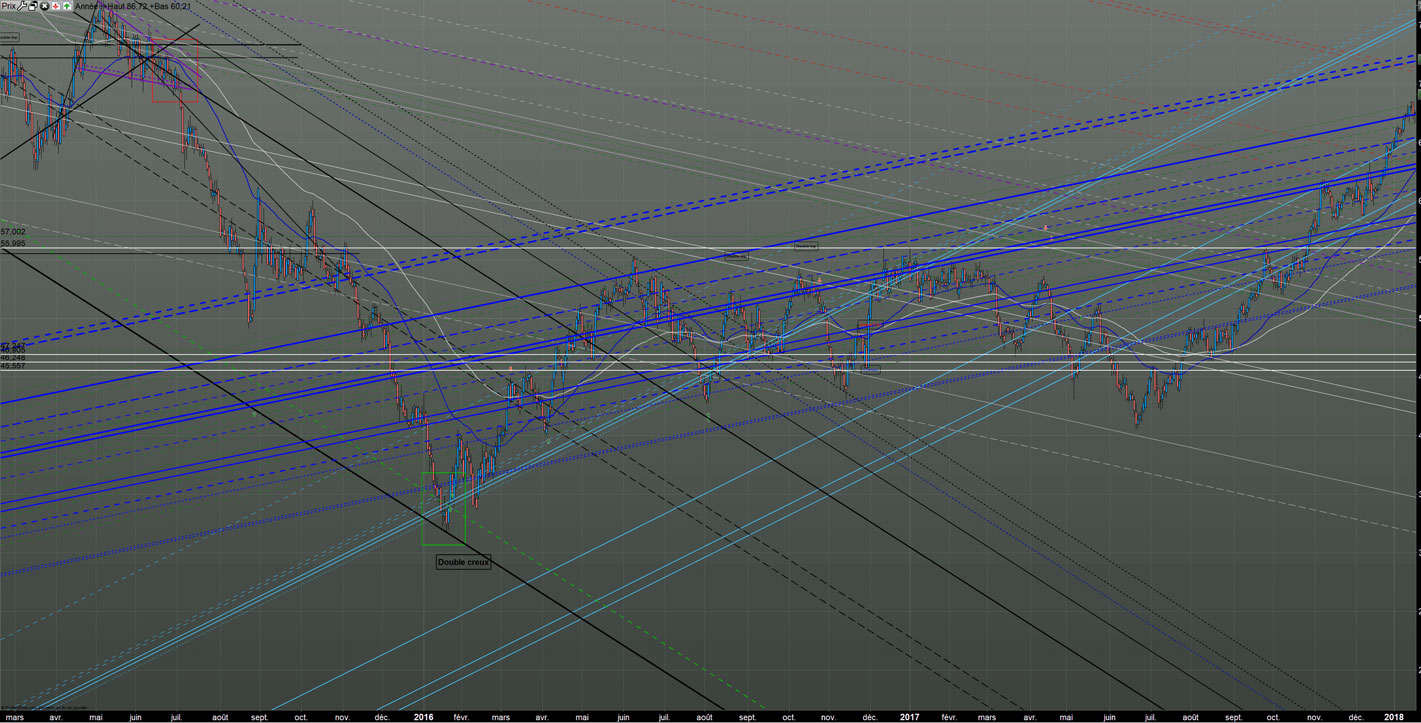
Task: Click the "Haut 86,72" header value
Action: [126, 6]
